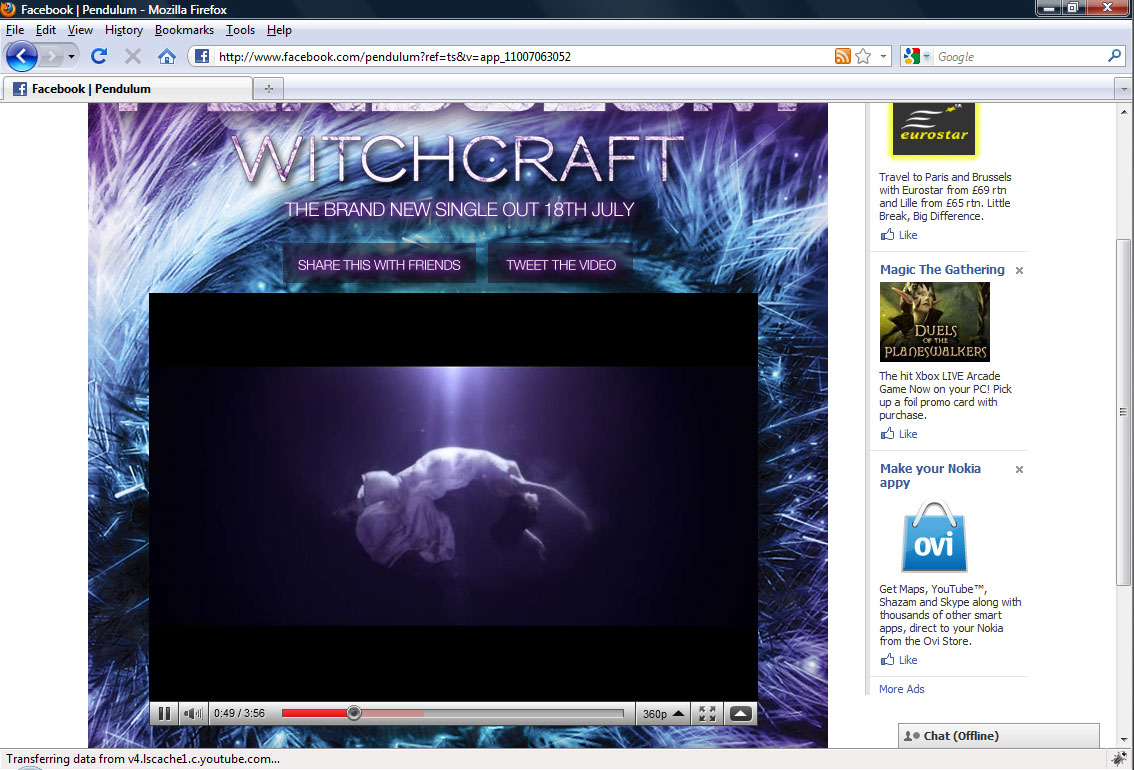Image resolution: width=1134 pixels, height=770 pixels.
Task: Like the Make your Nokia appy ad
Action: [899, 660]
